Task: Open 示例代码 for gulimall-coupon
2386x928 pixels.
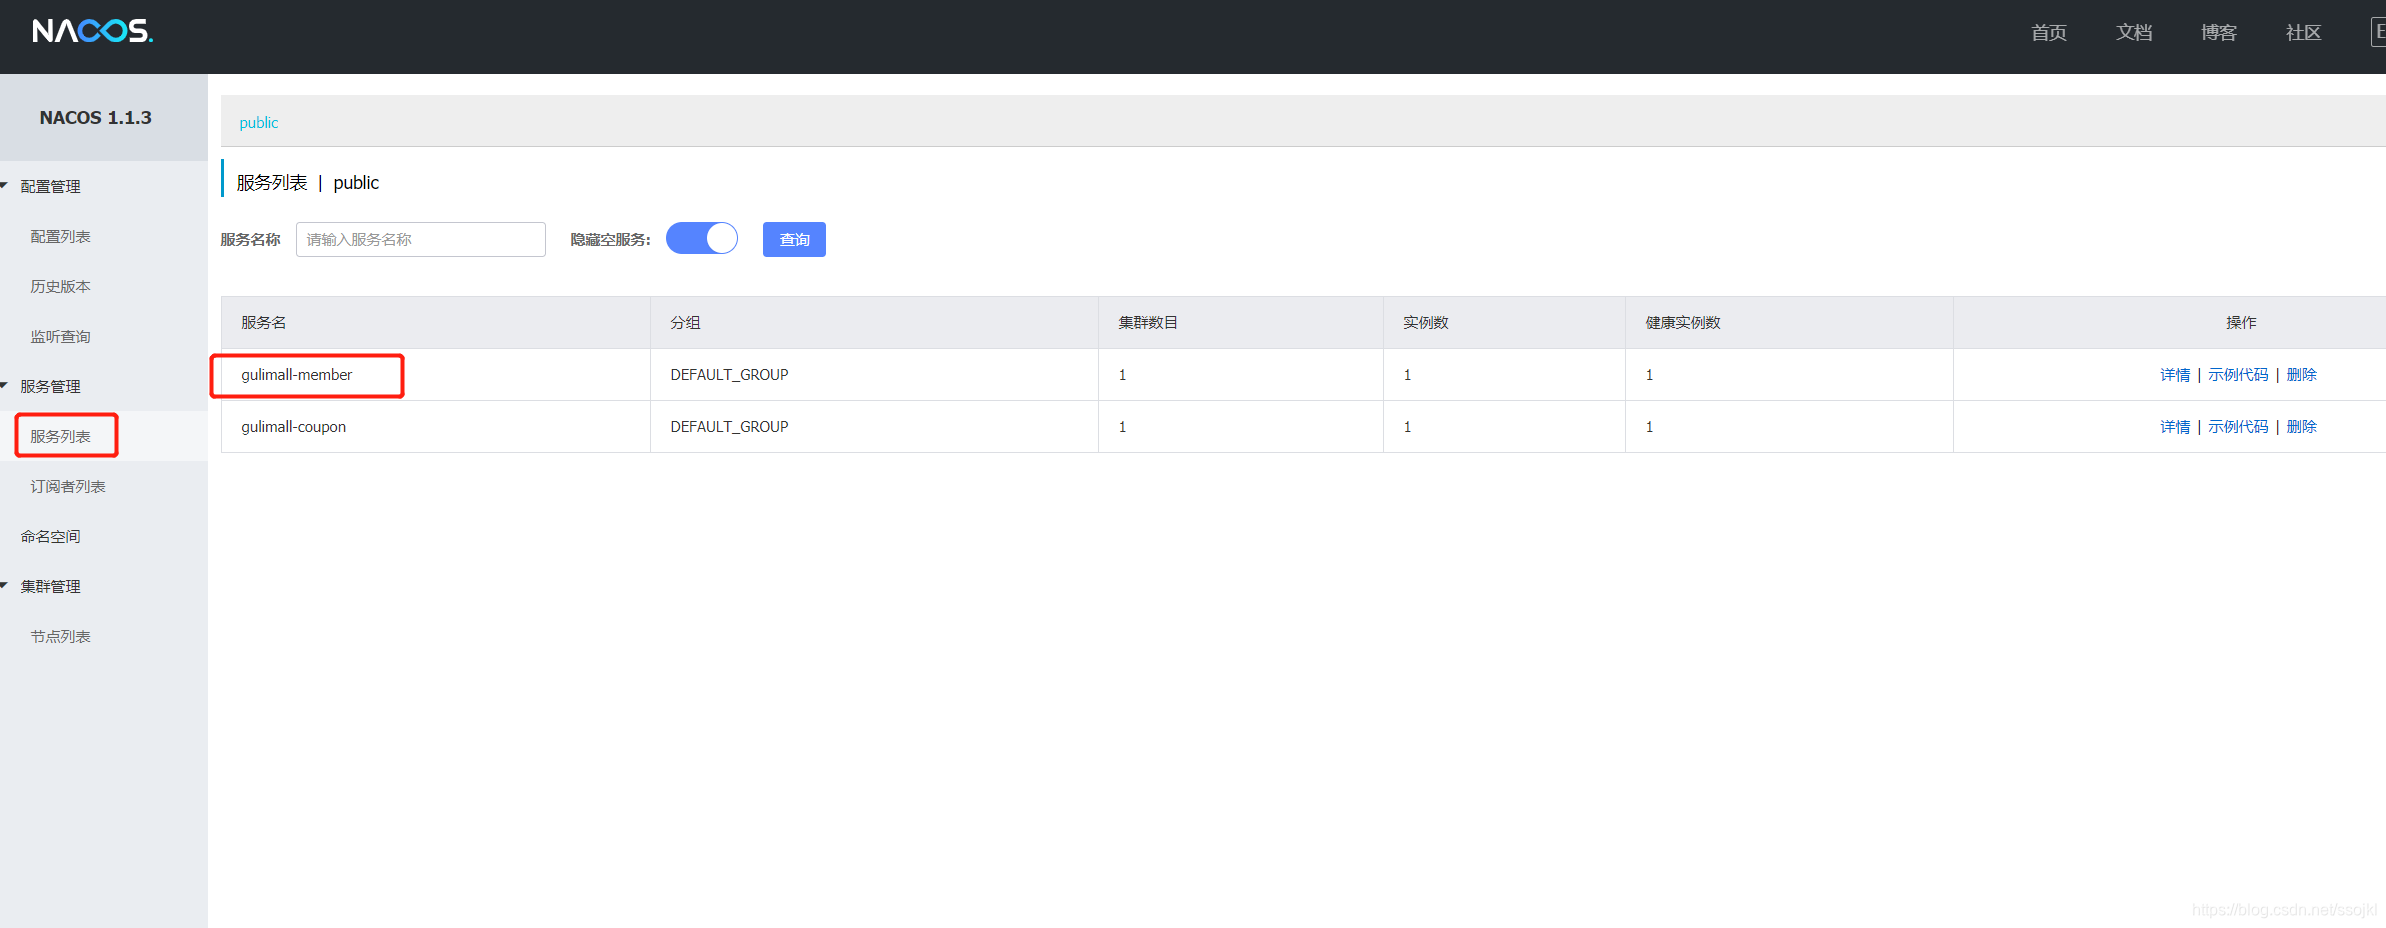Action: pyautogui.click(x=2238, y=426)
